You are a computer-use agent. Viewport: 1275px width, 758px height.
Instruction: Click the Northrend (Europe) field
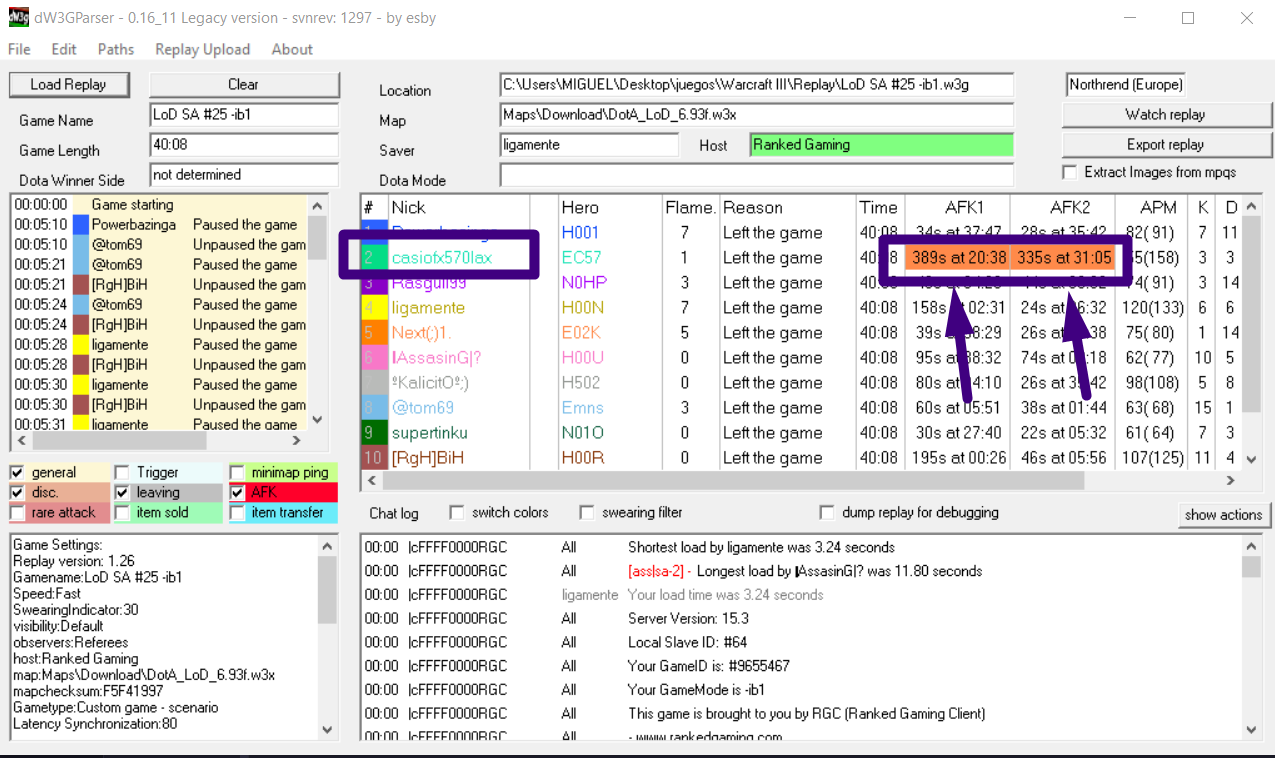(x=1127, y=85)
